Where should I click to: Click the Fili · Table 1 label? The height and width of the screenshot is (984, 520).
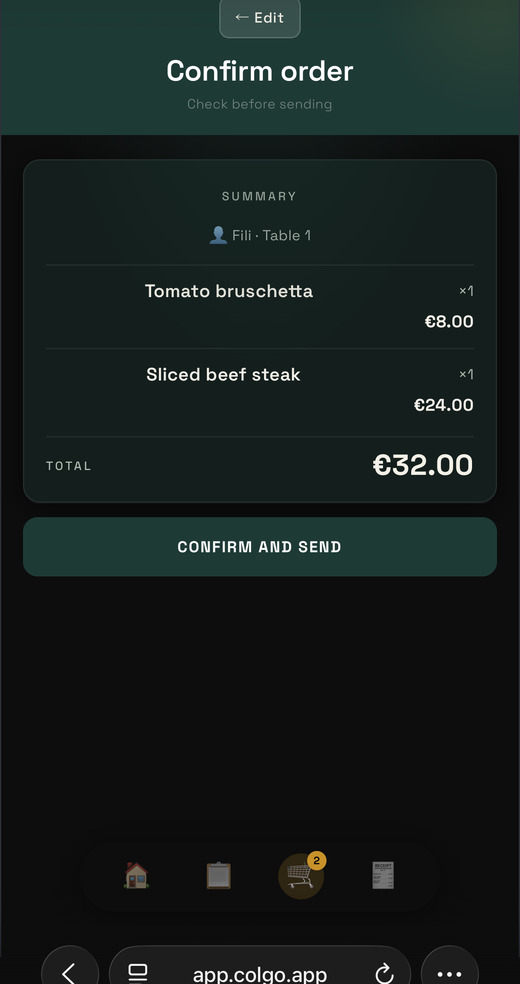tap(272, 235)
